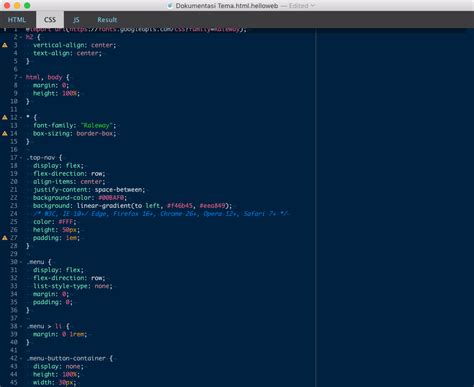Image resolution: width=474 pixels, height=387 pixels.
Task: Click flex-direction: row on line 19
Action: coord(69,174)
